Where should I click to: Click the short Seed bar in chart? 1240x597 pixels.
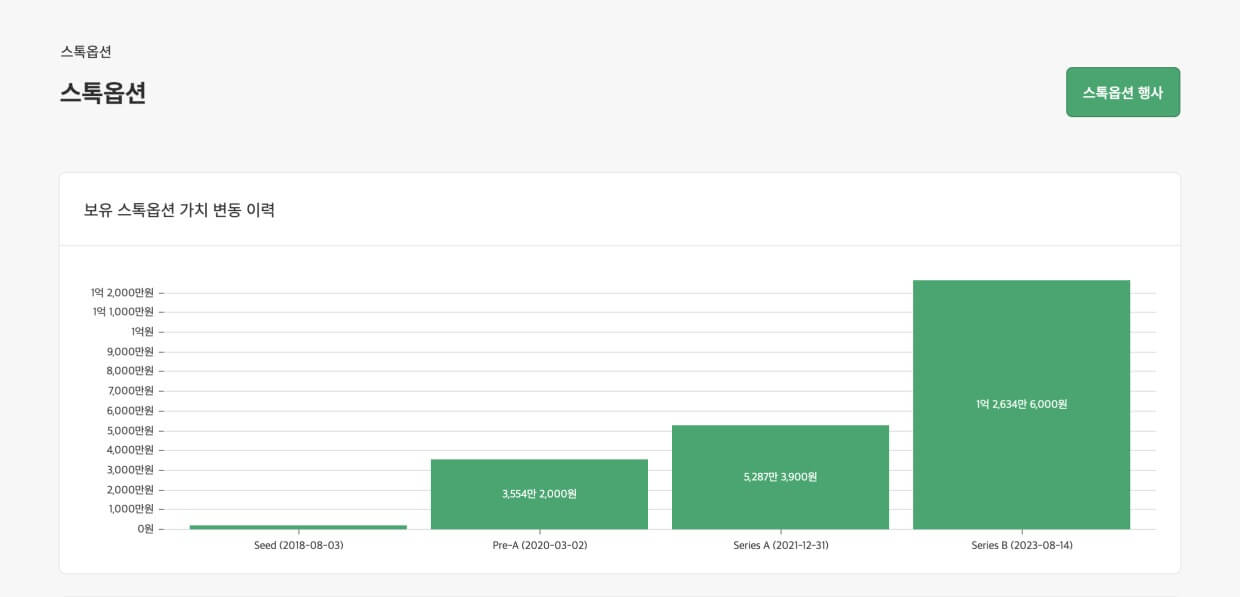pyautogui.click(x=298, y=527)
